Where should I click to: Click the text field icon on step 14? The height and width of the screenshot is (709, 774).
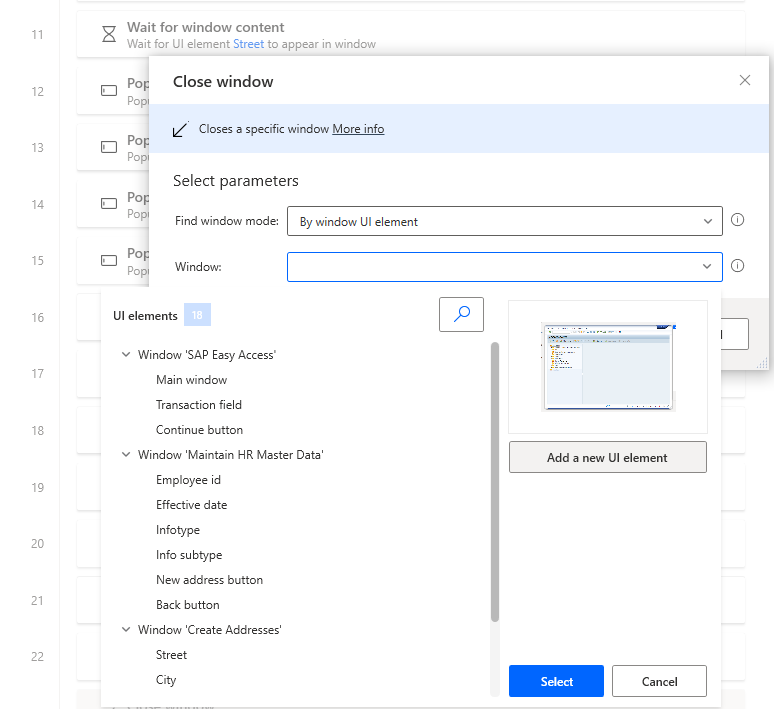(109, 204)
